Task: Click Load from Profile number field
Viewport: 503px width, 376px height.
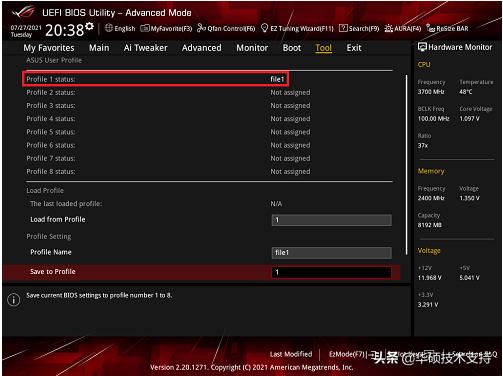Action: tap(332, 220)
